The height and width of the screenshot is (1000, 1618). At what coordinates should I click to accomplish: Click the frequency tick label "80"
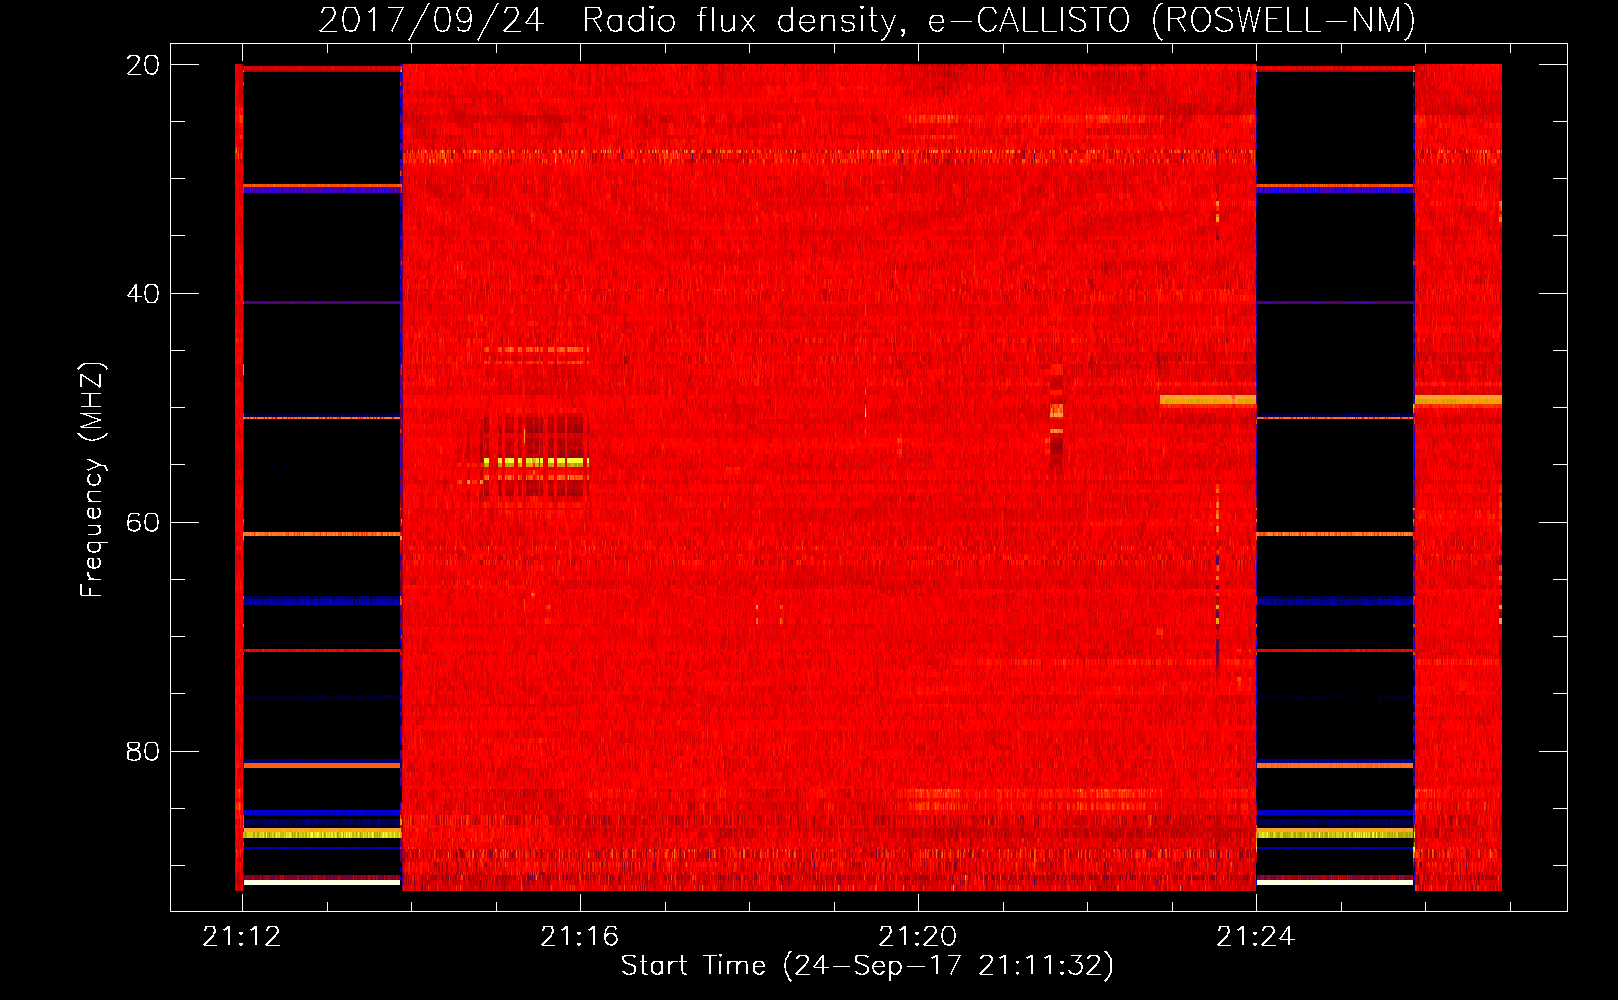[143, 751]
